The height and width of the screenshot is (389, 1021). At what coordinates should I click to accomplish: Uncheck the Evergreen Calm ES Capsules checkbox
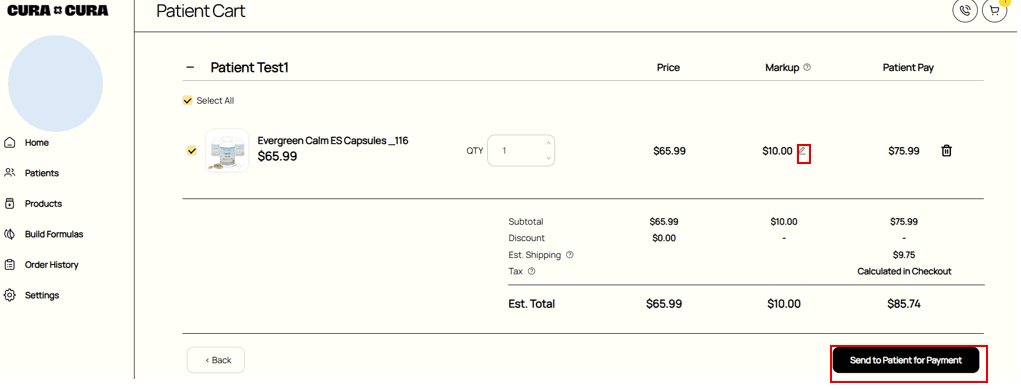coord(191,151)
